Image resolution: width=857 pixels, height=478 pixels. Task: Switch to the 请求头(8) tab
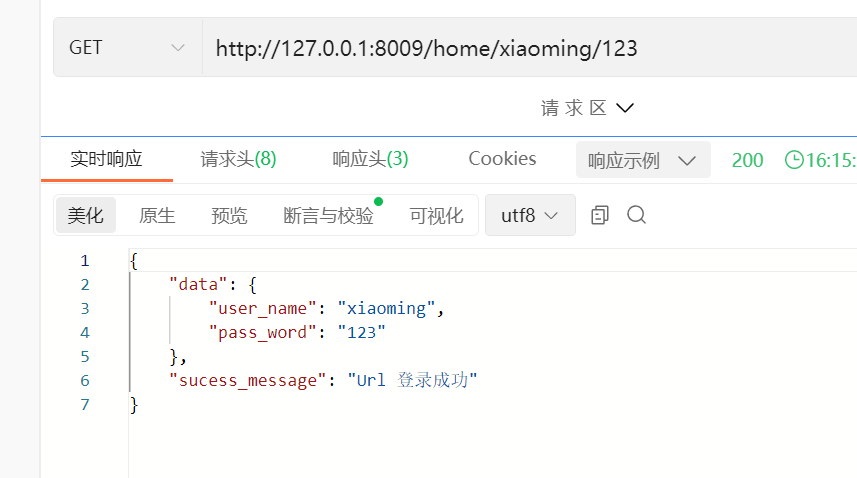click(238, 159)
